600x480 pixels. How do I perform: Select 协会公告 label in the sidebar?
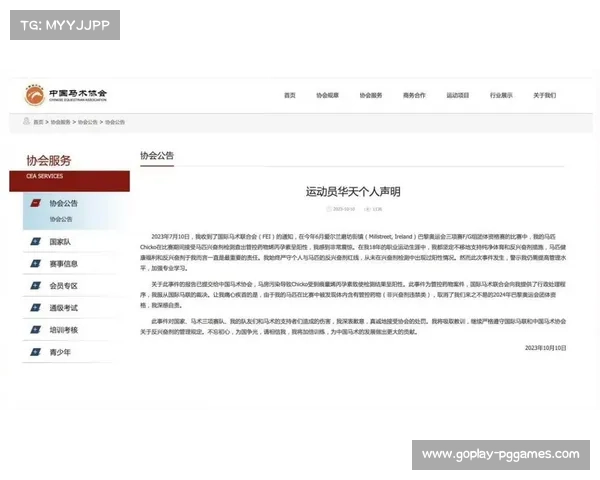point(64,203)
